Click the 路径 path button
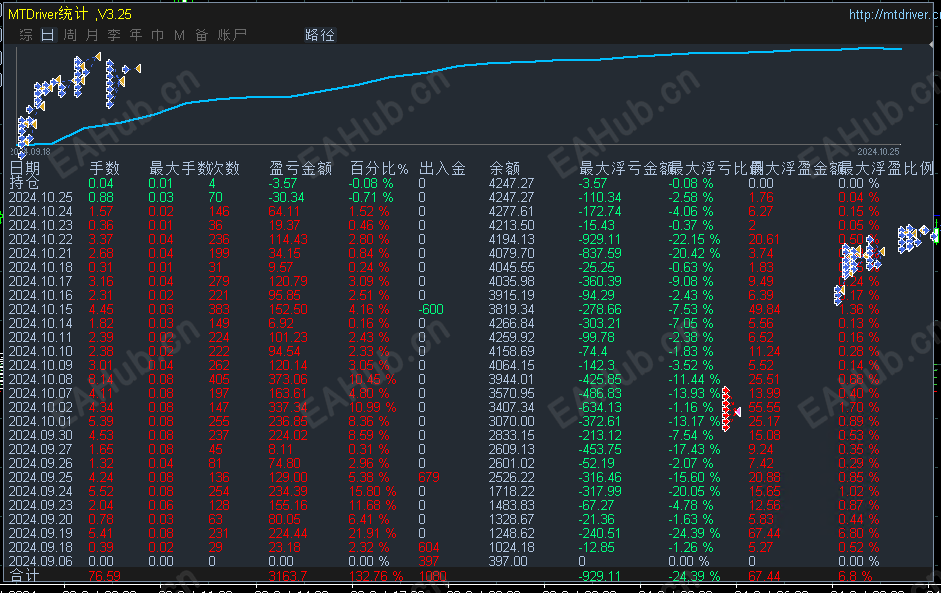 click(320, 35)
